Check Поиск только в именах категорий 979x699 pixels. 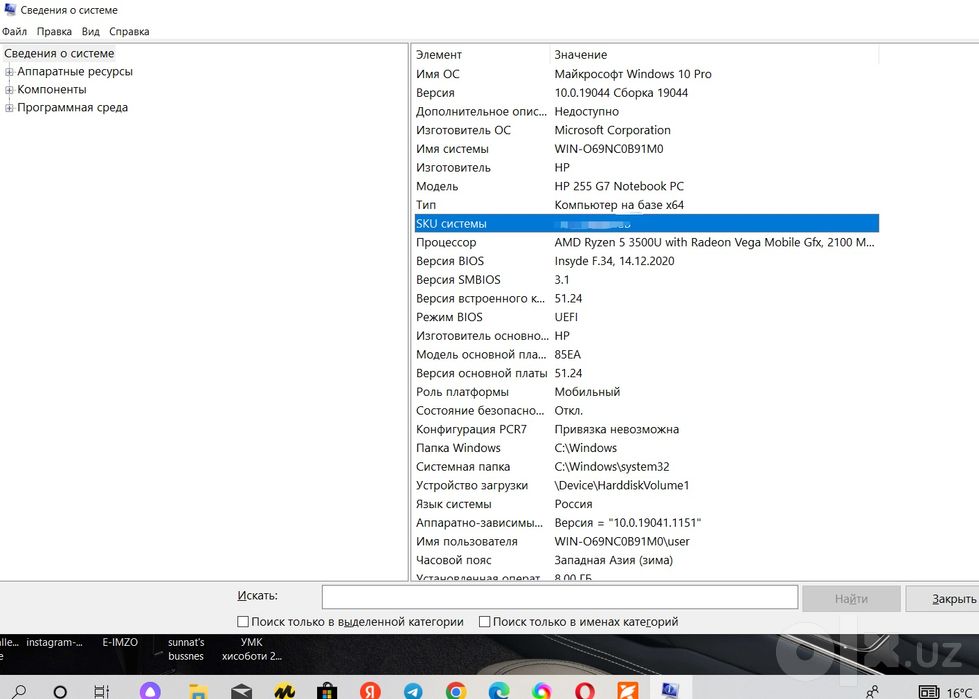tap(485, 622)
